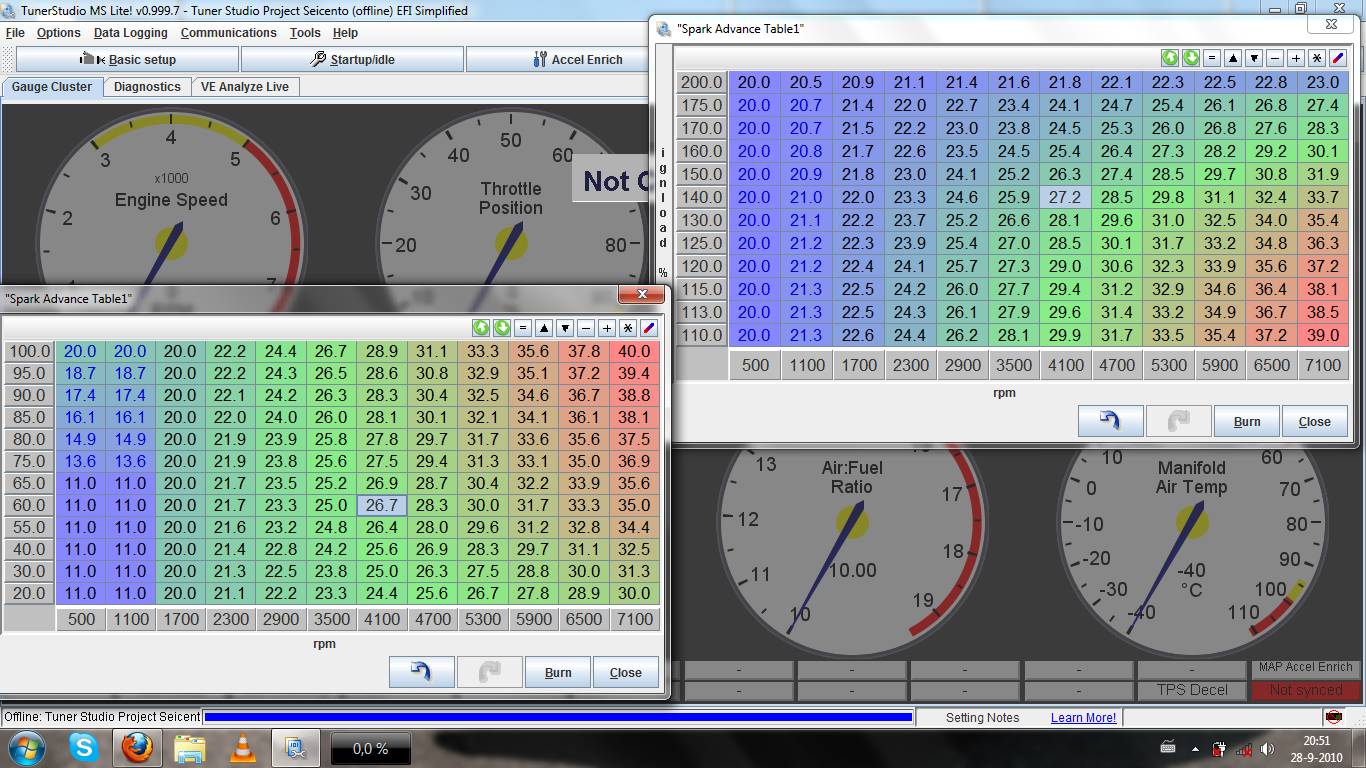1366x768 pixels.
Task: Click the asterisk multiply icon in 20–100 load table
Action: 628,327
